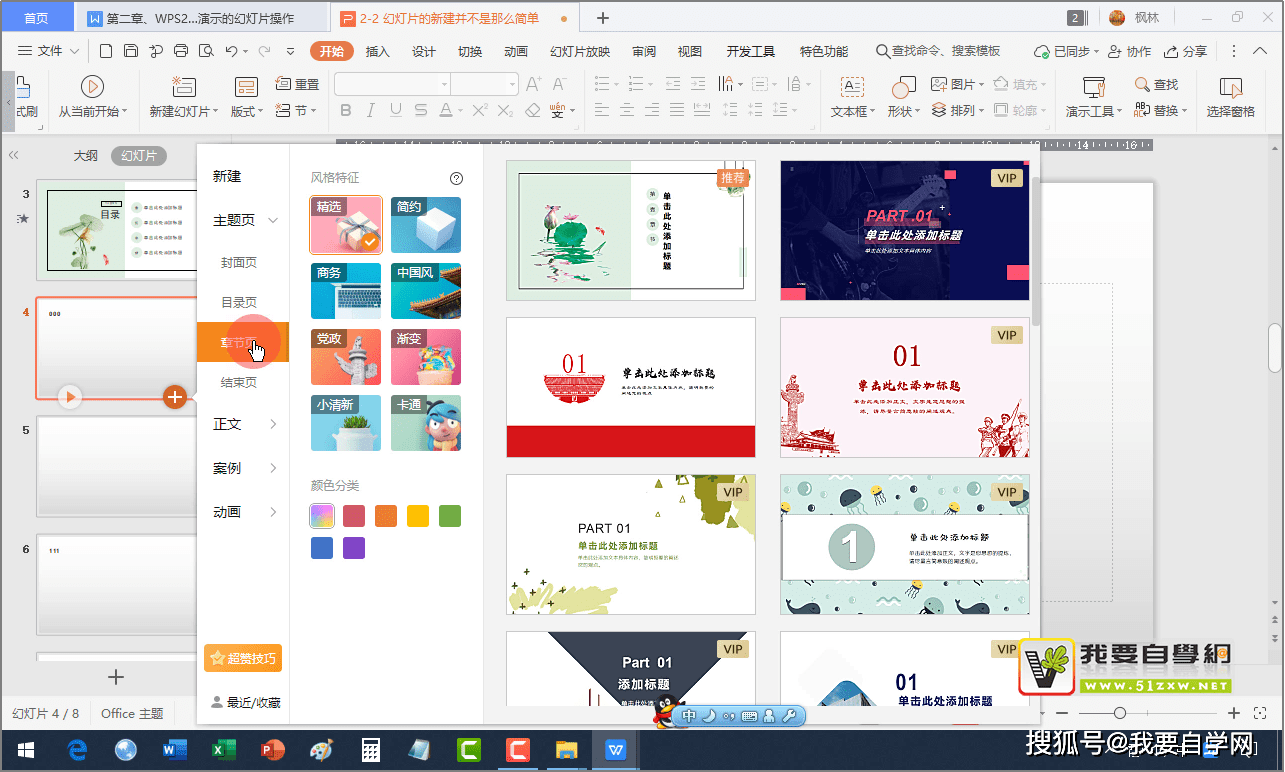
Task: Open the 插入 ribbon tab
Action: [x=377, y=51]
